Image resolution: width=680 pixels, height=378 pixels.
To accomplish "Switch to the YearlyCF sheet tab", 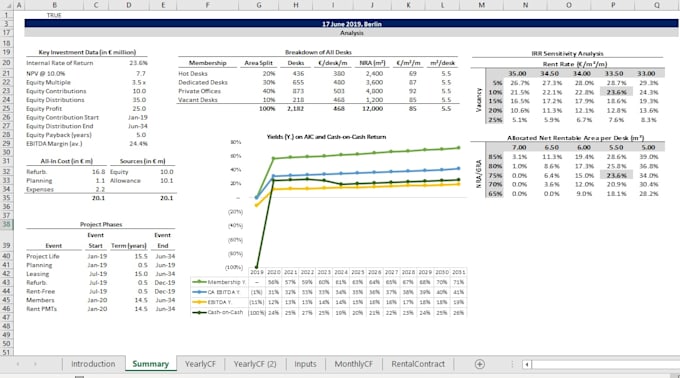I will pos(200,364).
